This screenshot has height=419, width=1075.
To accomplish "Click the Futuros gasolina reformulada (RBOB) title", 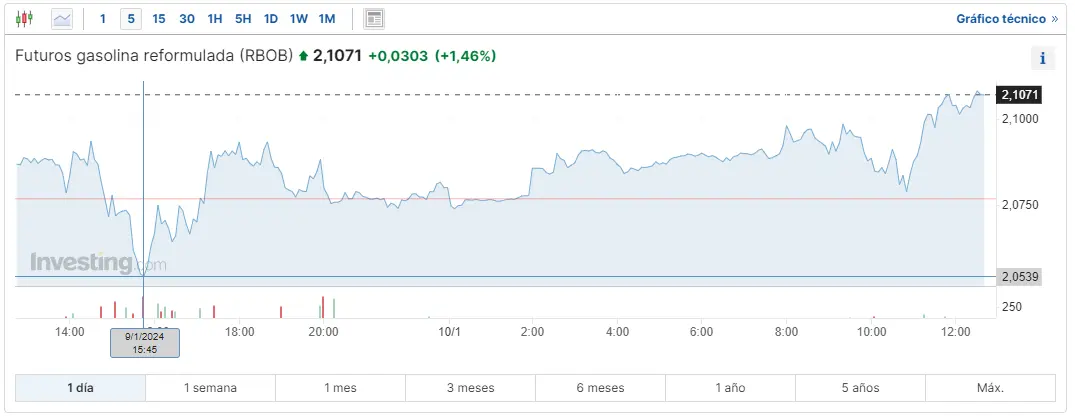I will click(154, 56).
